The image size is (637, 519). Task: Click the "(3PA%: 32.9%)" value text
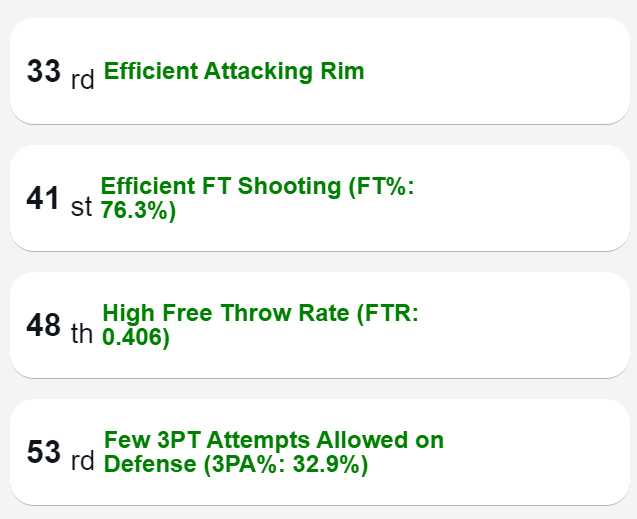[283, 465]
